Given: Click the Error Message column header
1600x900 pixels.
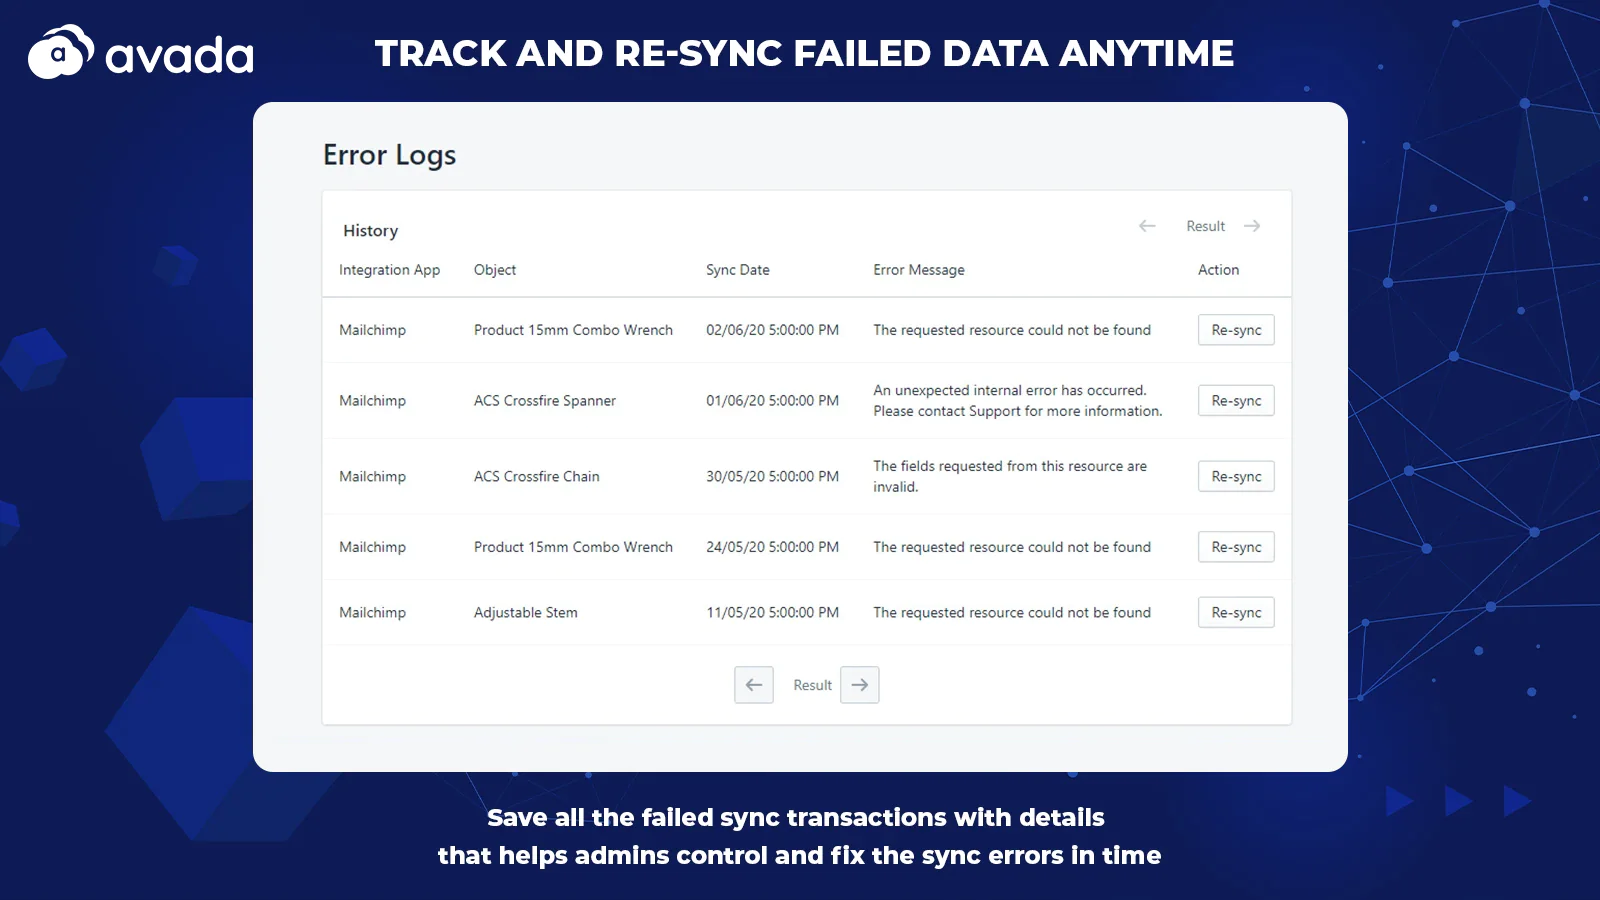Looking at the screenshot, I should (919, 270).
